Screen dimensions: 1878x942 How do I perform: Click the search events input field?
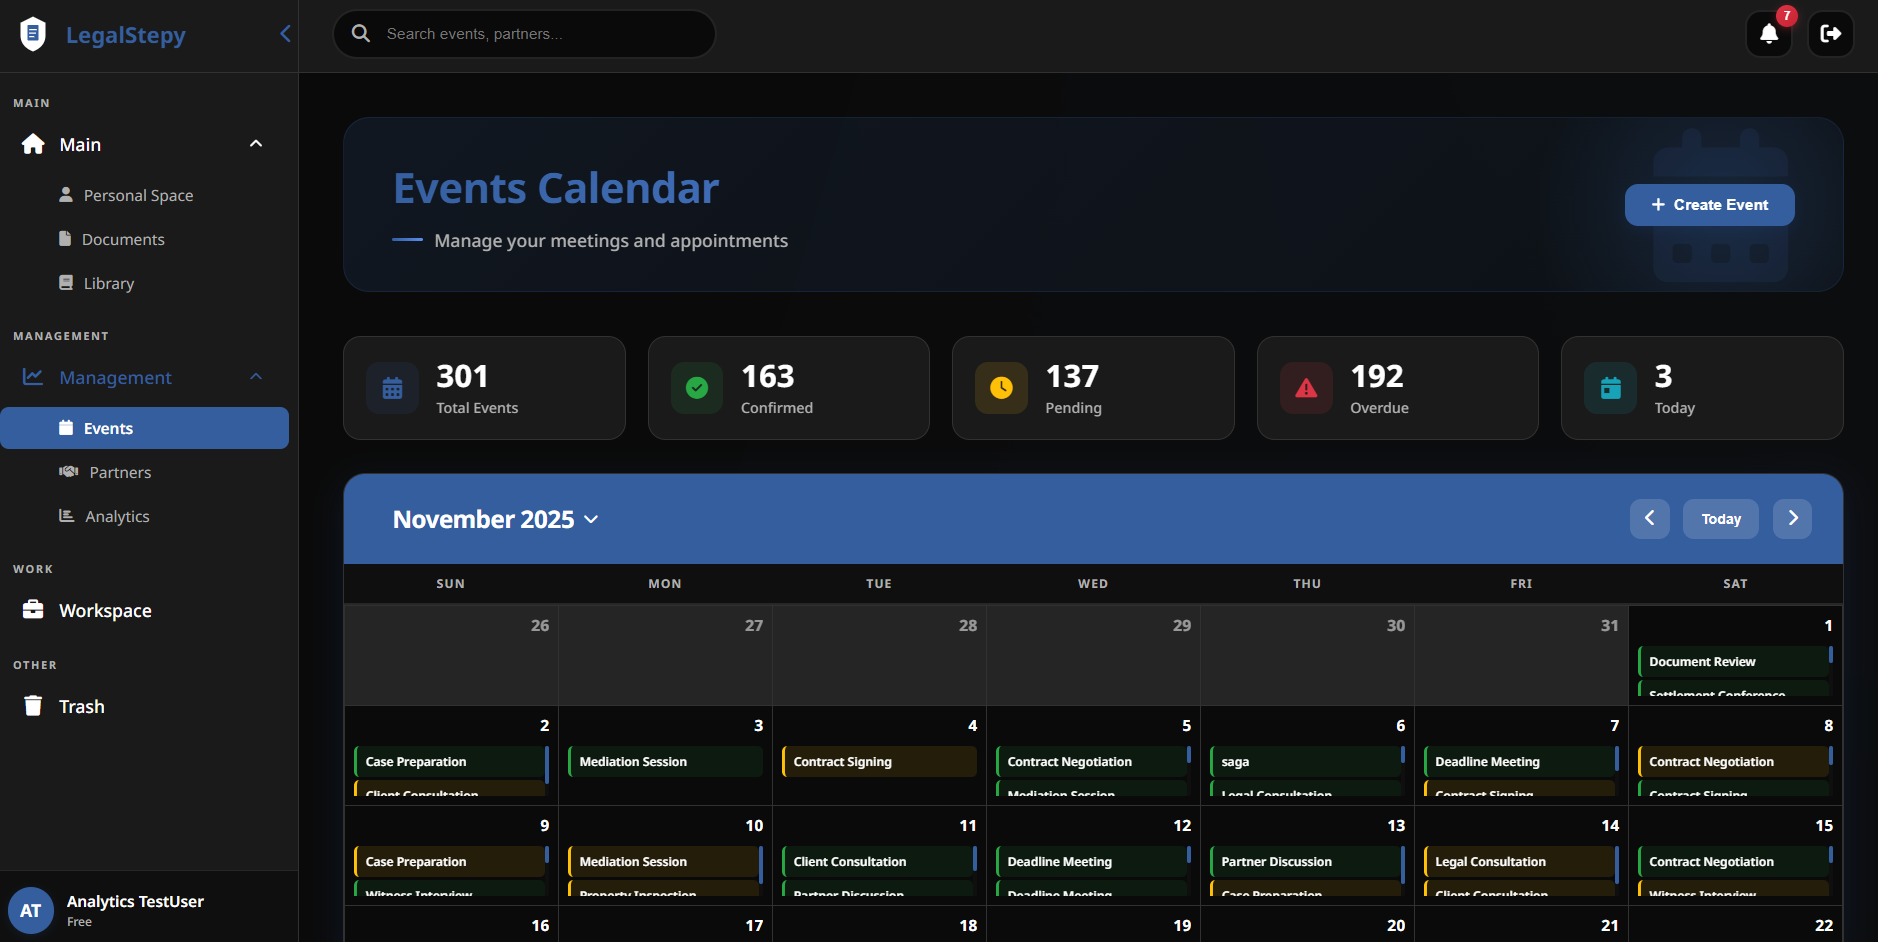click(540, 34)
